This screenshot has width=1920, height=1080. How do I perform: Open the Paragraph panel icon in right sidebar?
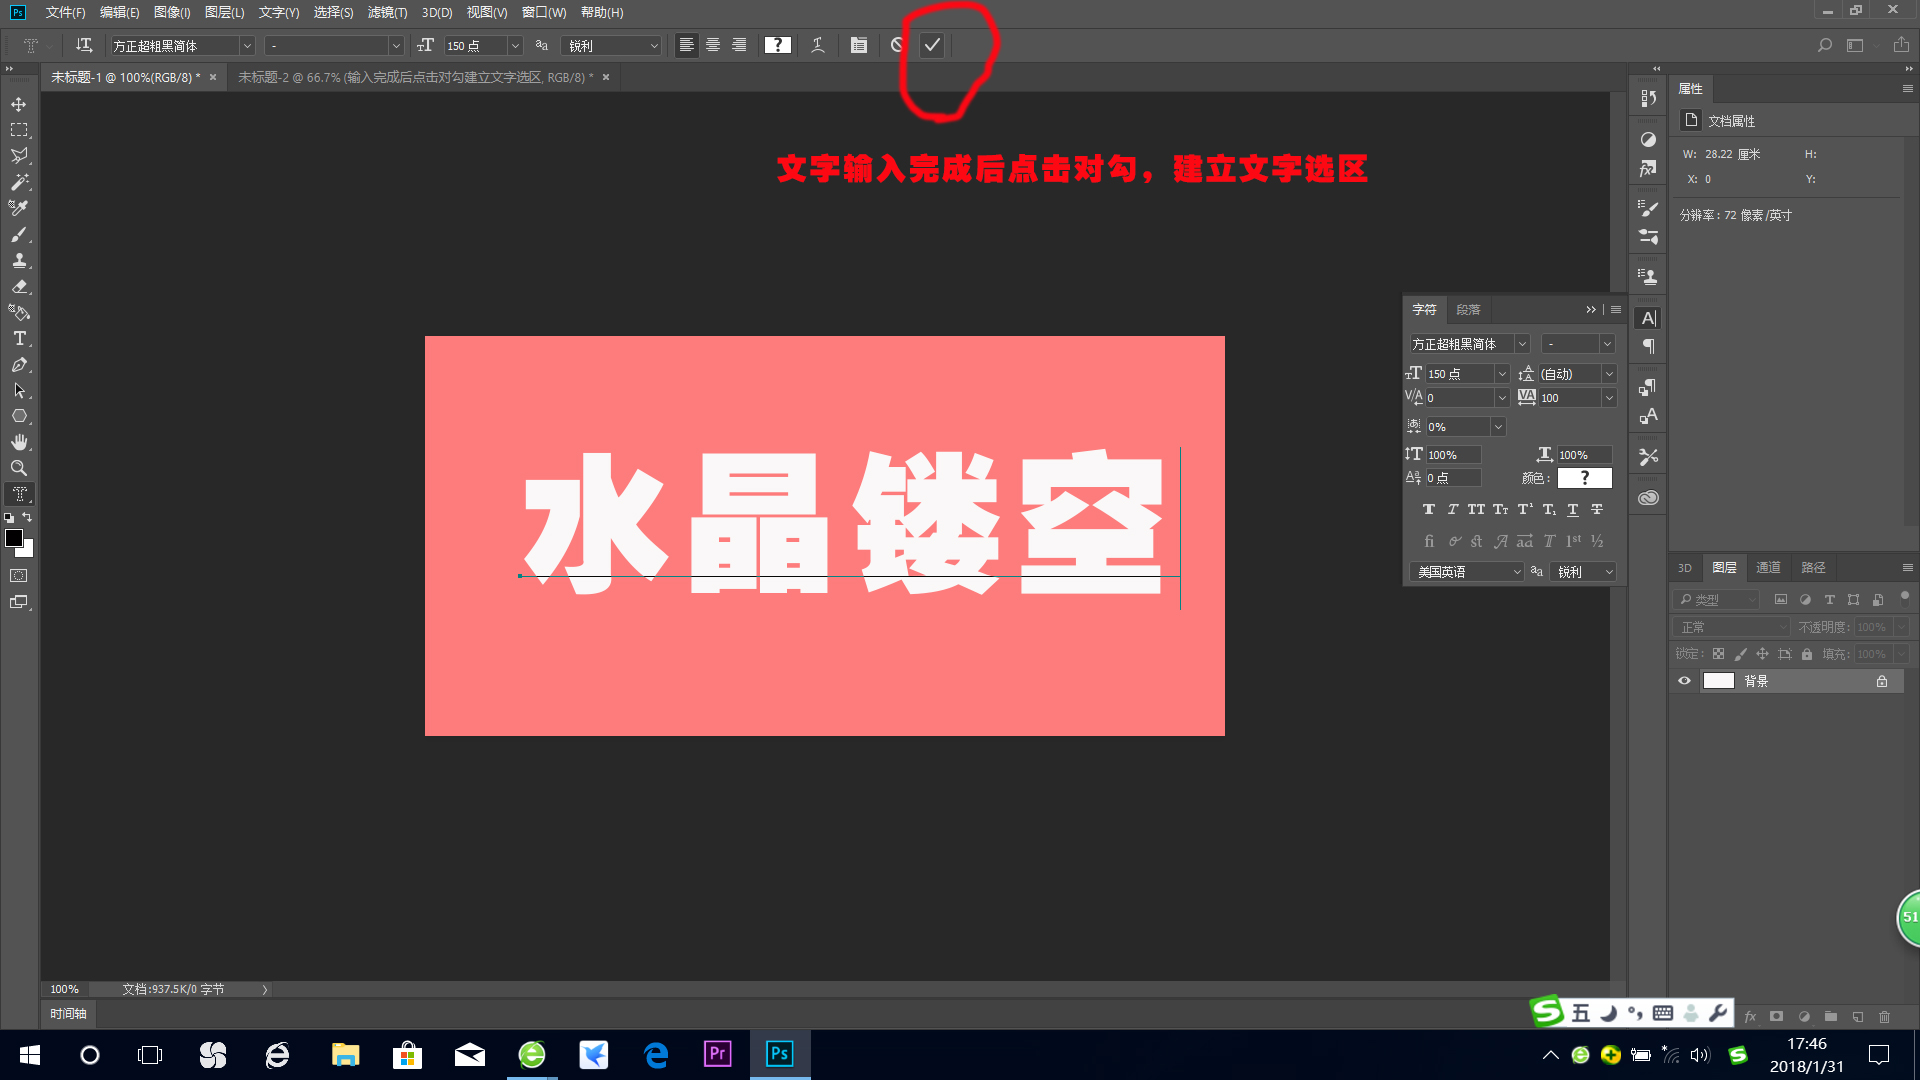click(1649, 346)
